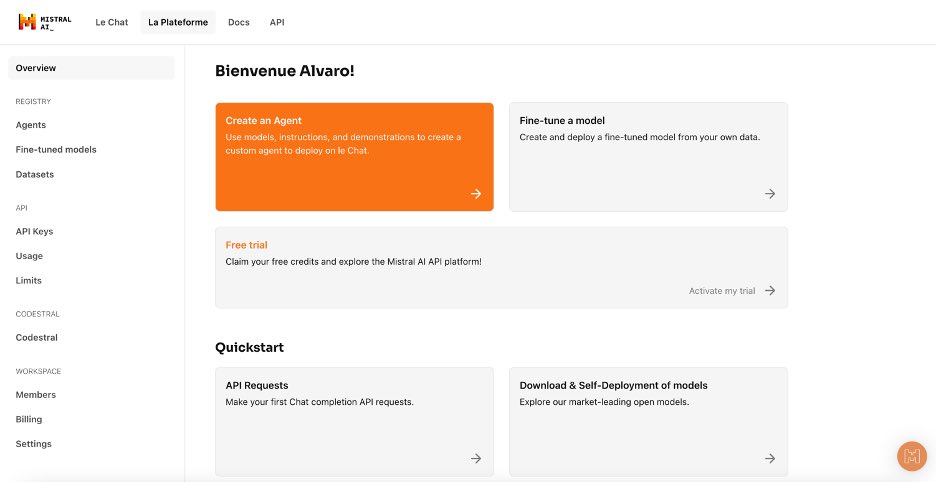Open Datasets in sidebar
Viewport: 936px width, 482px height.
(35, 174)
